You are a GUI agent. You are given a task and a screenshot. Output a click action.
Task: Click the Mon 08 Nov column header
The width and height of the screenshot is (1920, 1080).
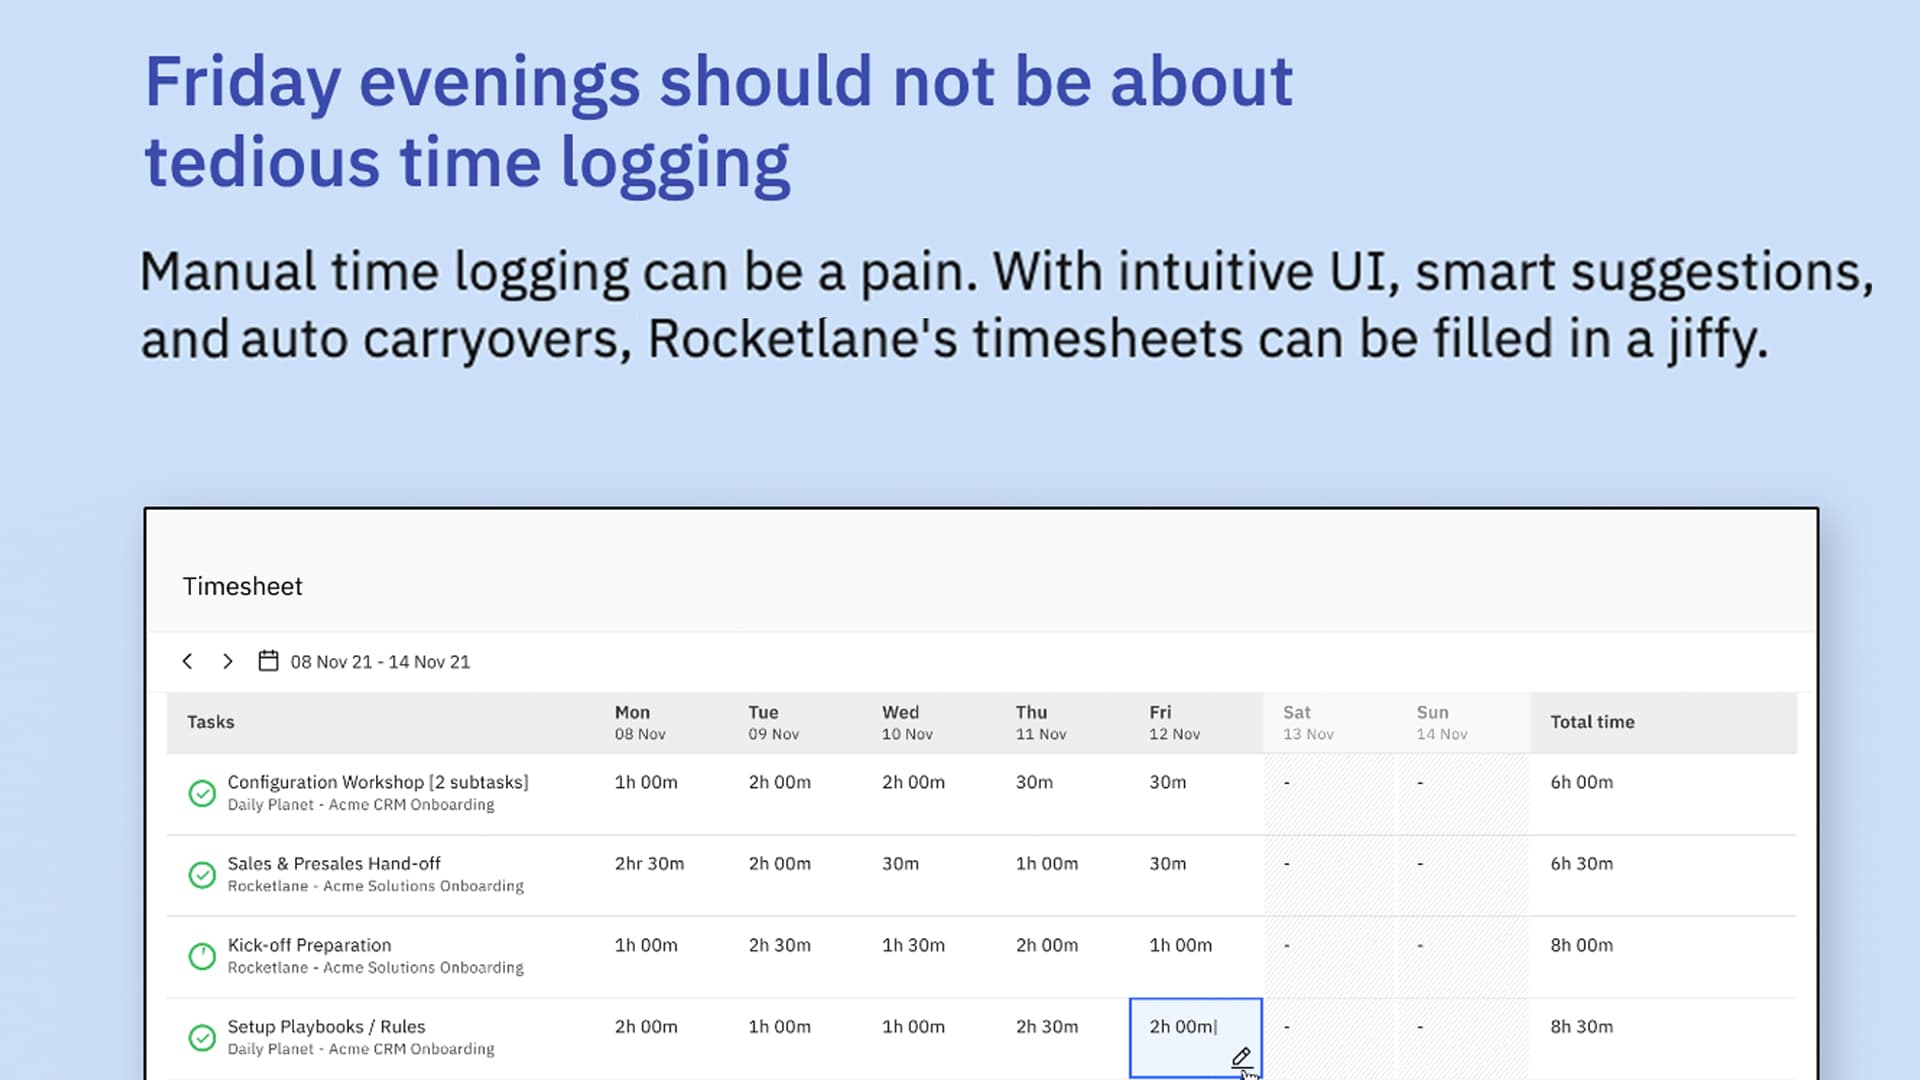click(x=640, y=722)
